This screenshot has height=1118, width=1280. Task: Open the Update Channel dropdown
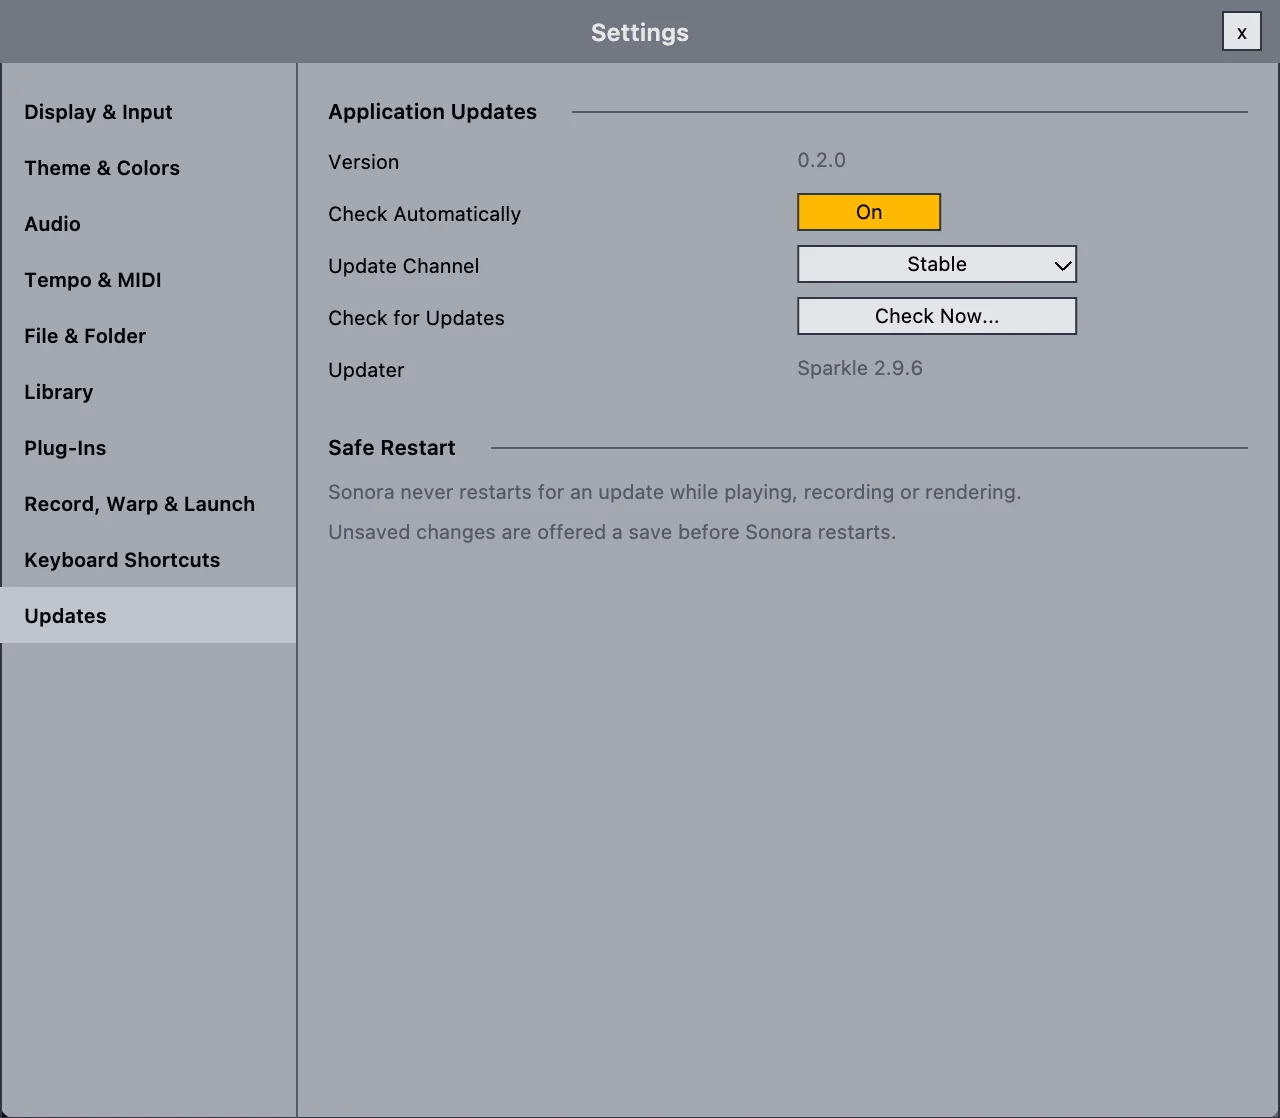937,264
